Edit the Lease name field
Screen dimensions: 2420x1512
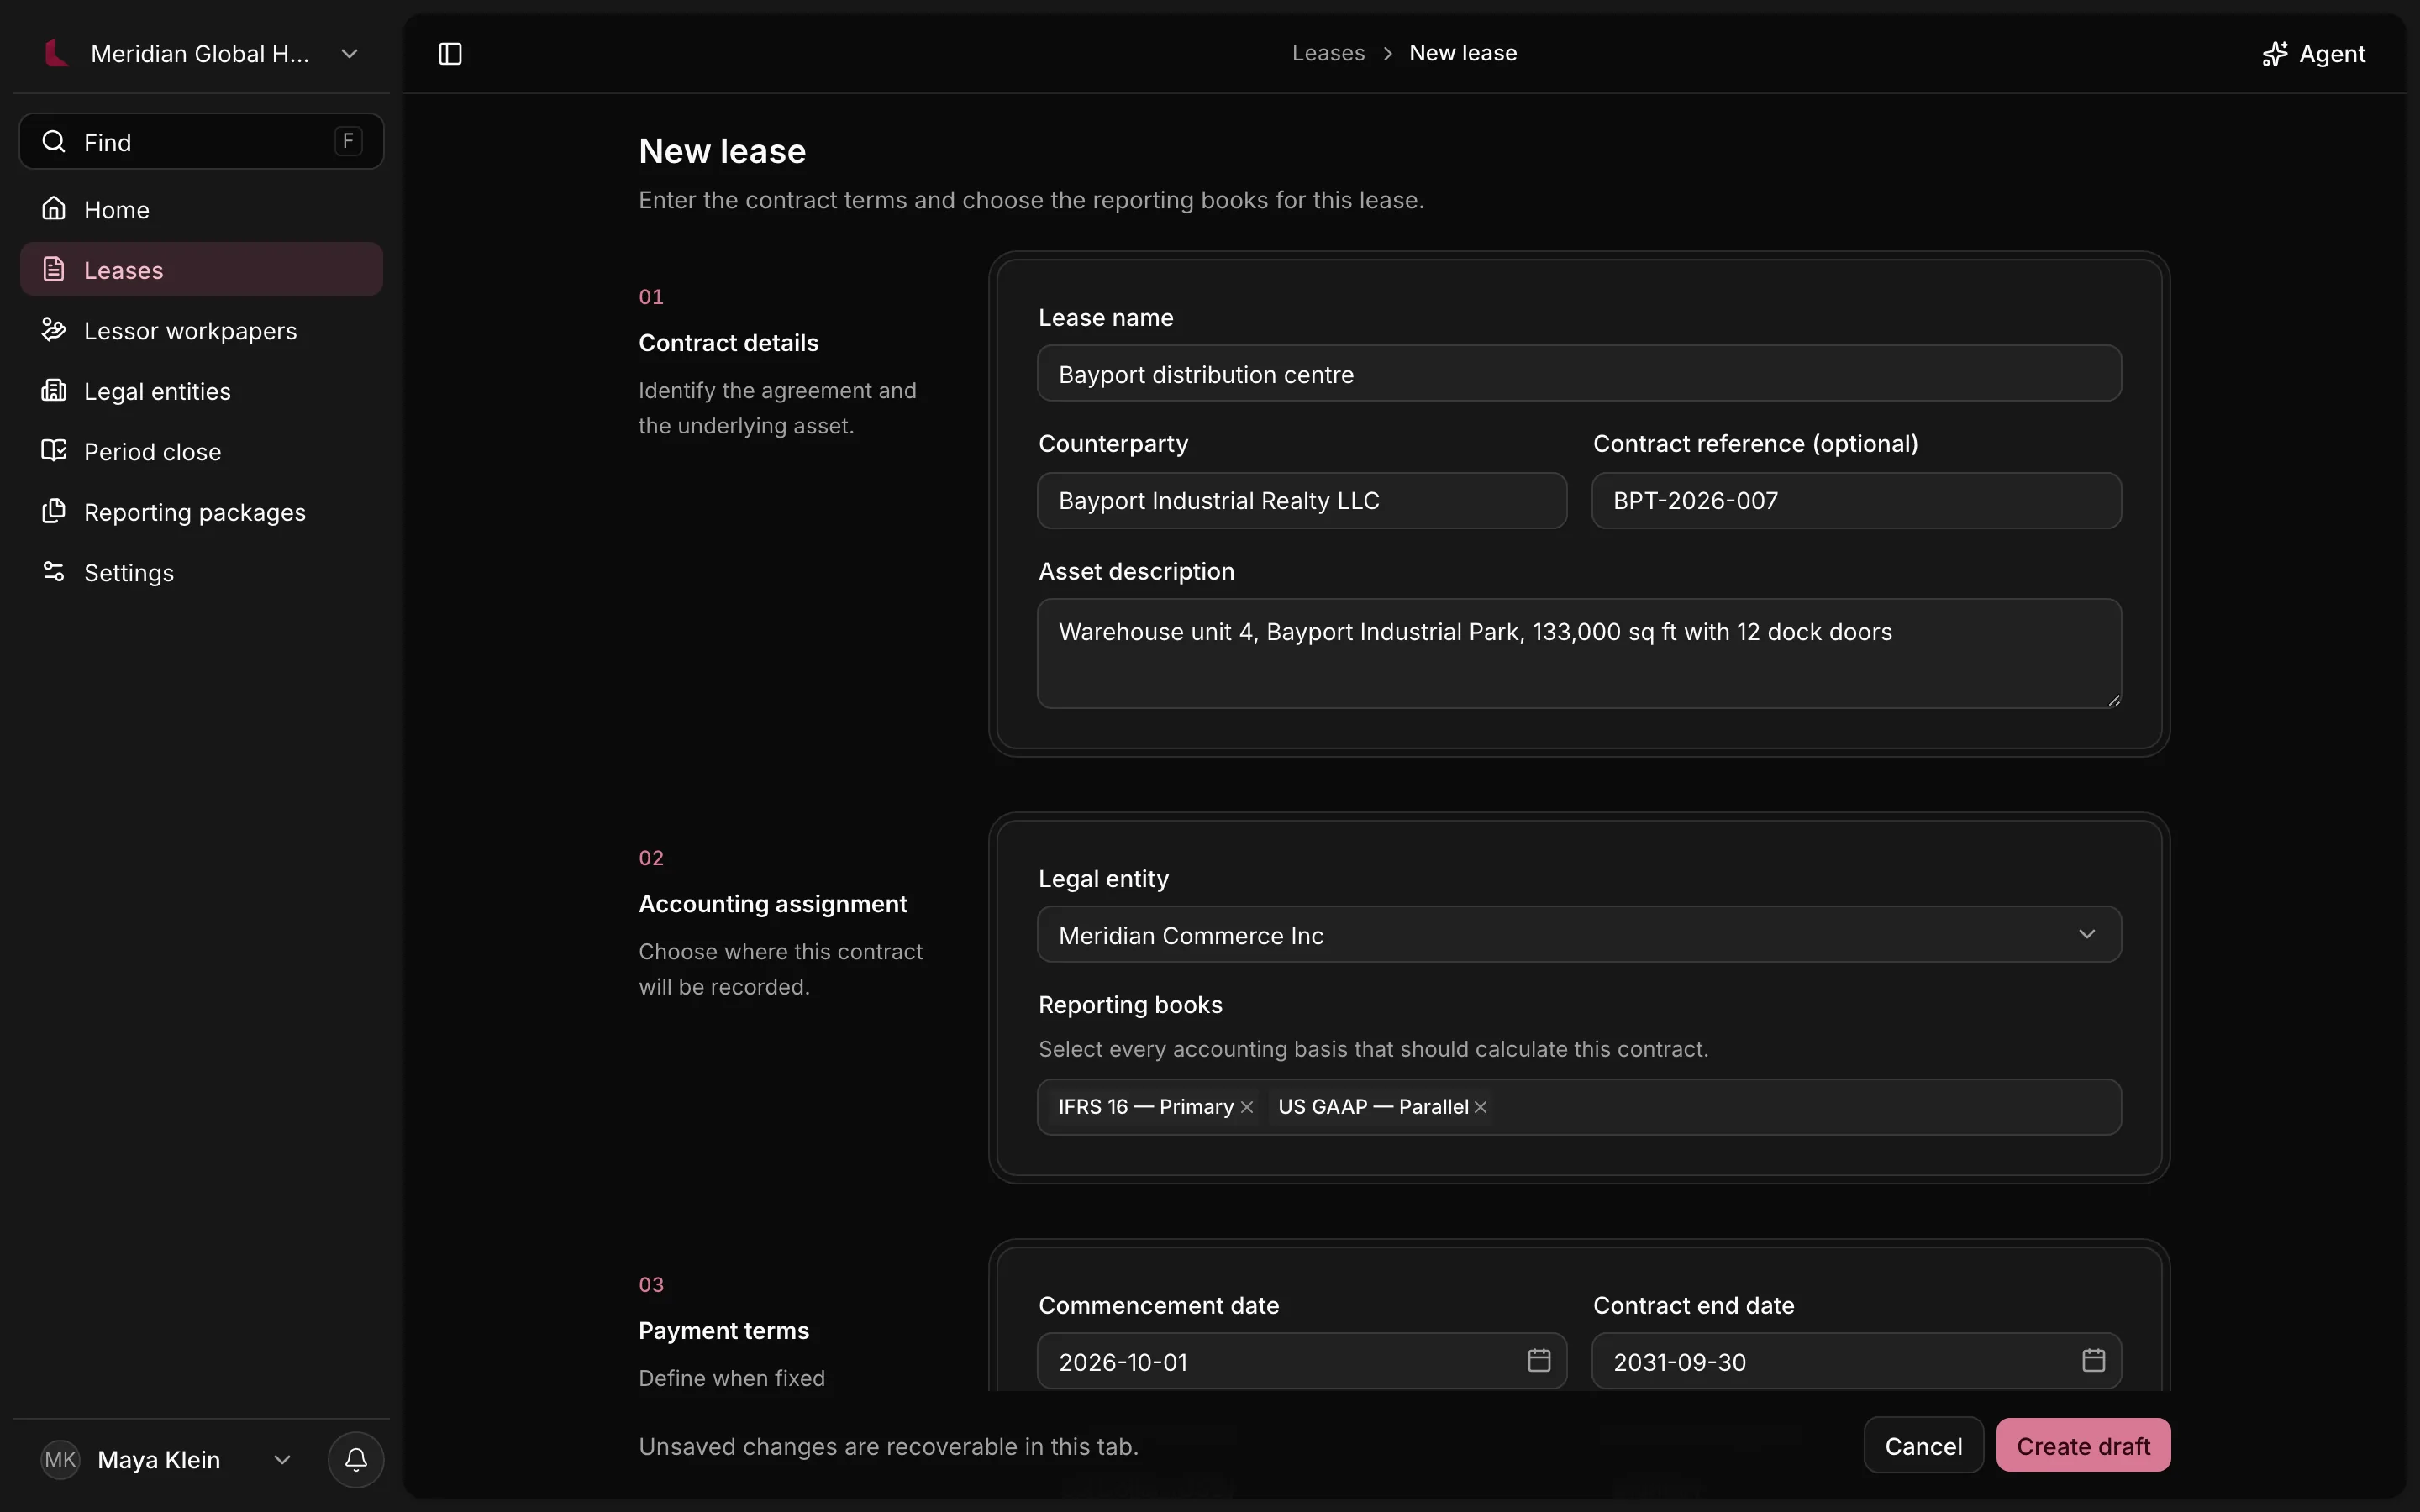[x=1579, y=374]
